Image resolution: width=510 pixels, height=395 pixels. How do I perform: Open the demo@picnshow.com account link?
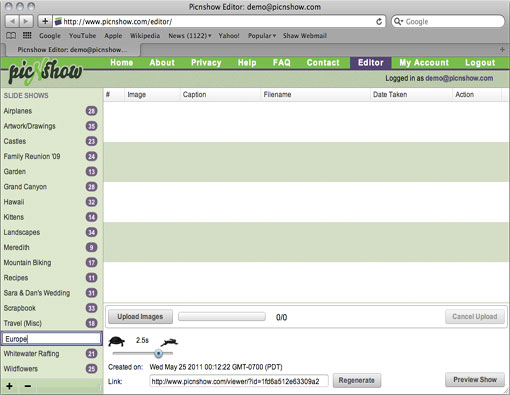click(x=459, y=78)
